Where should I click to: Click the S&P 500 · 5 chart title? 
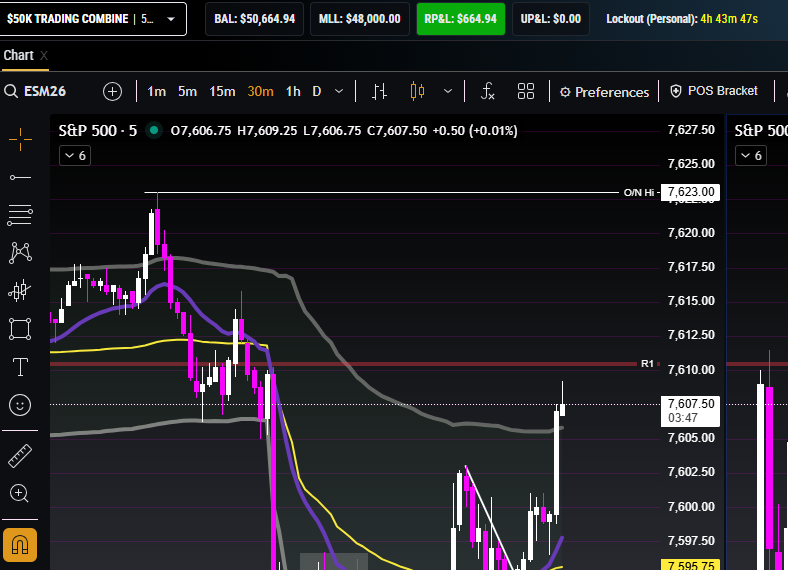click(x=97, y=131)
